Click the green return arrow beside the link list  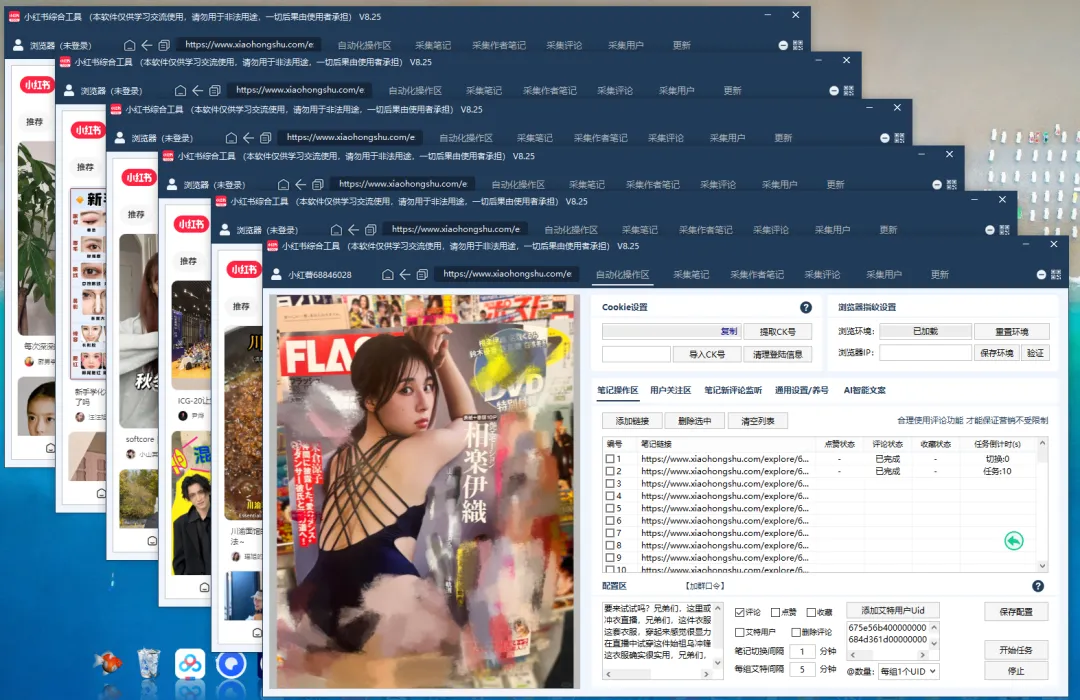[x=1013, y=540]
